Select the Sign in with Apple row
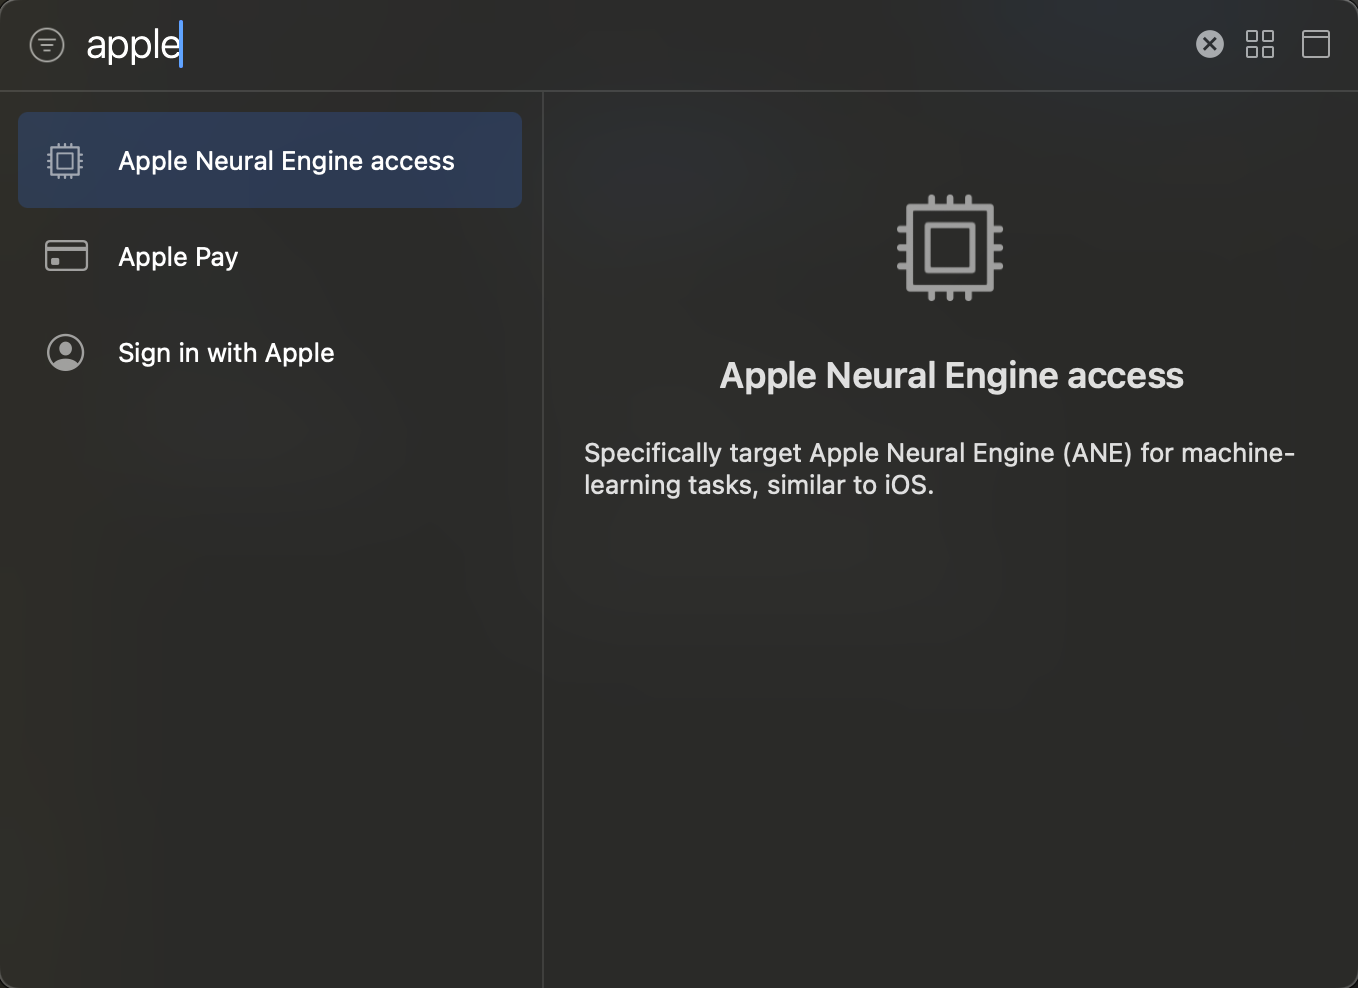1358x988 pixels. coord(270,353)
